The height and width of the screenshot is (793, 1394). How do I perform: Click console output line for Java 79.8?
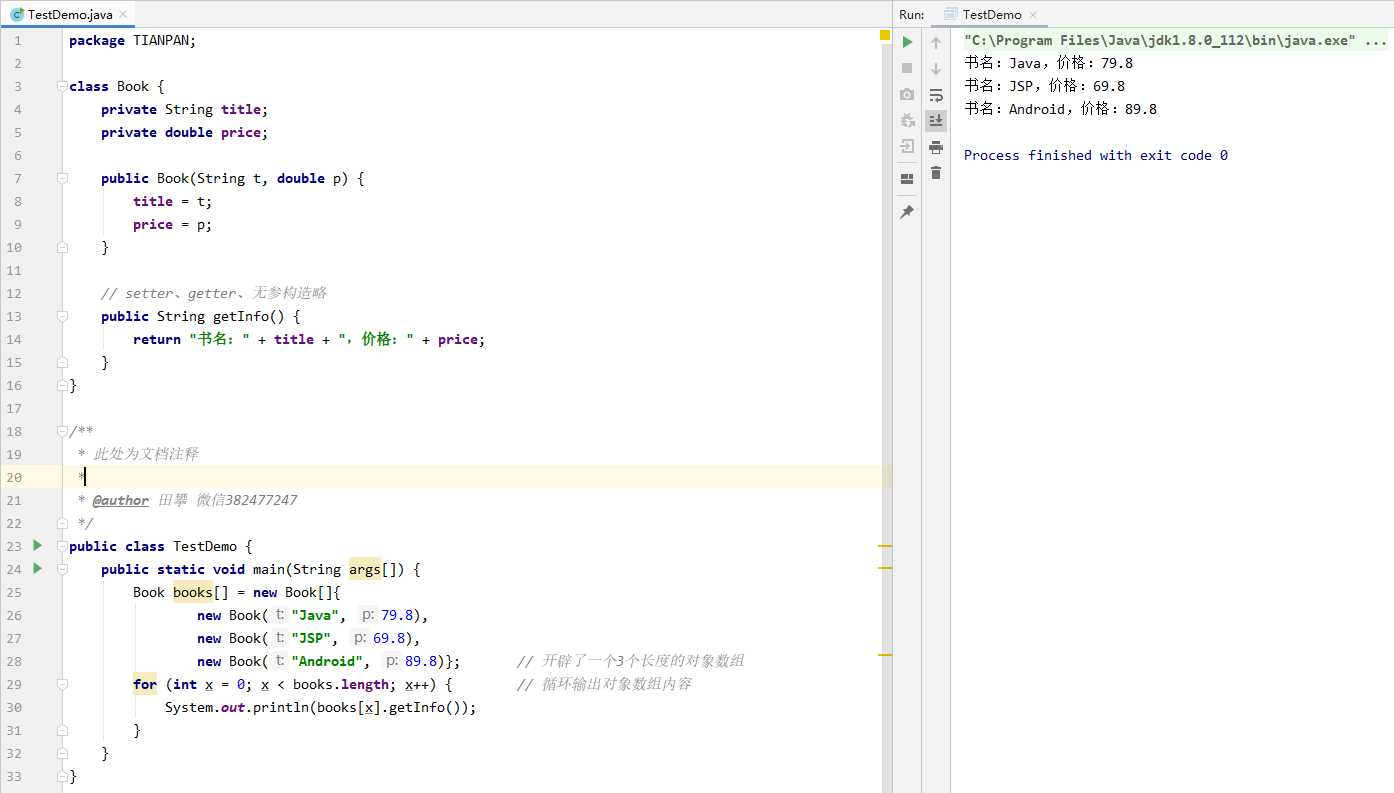(x=1048, y=63)
